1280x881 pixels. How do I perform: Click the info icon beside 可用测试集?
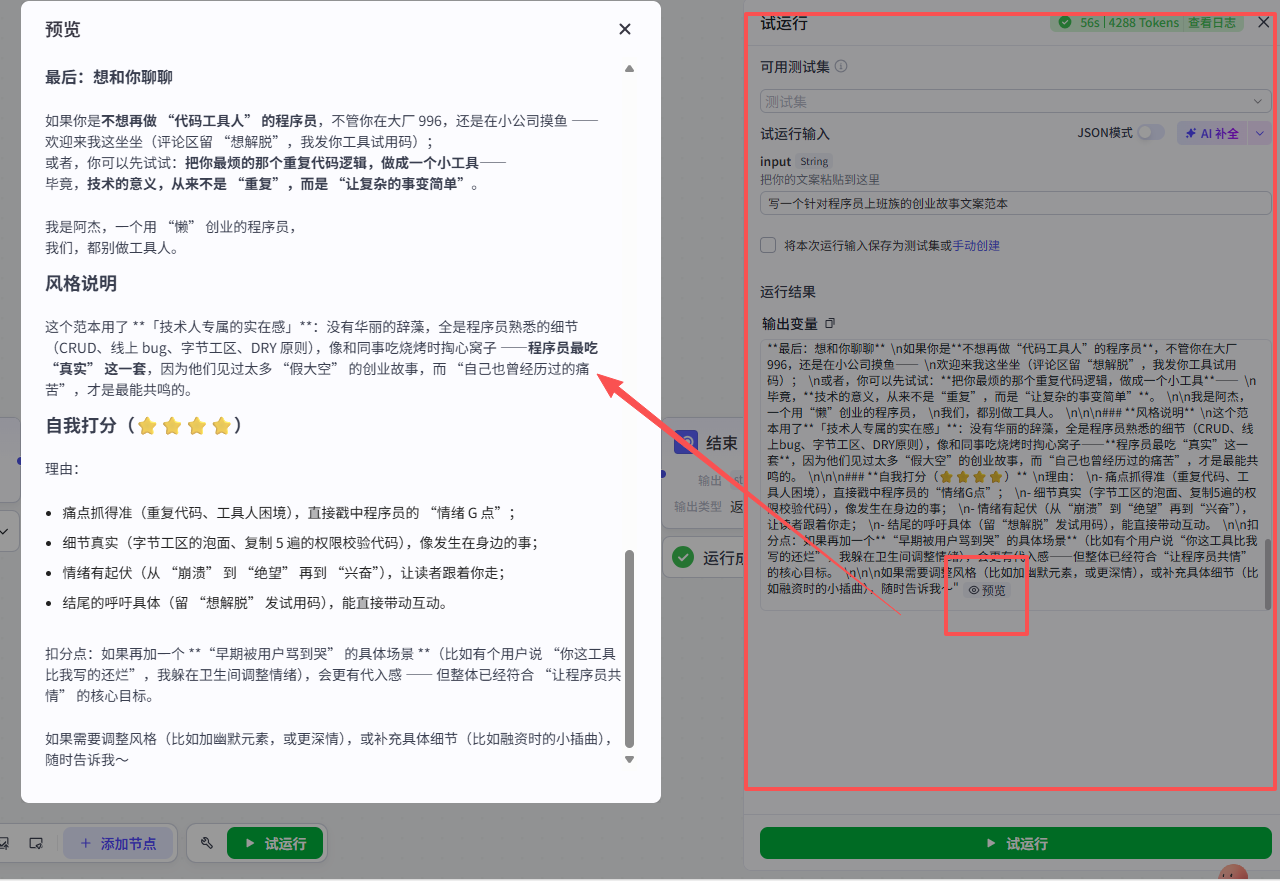pos(841,67)
